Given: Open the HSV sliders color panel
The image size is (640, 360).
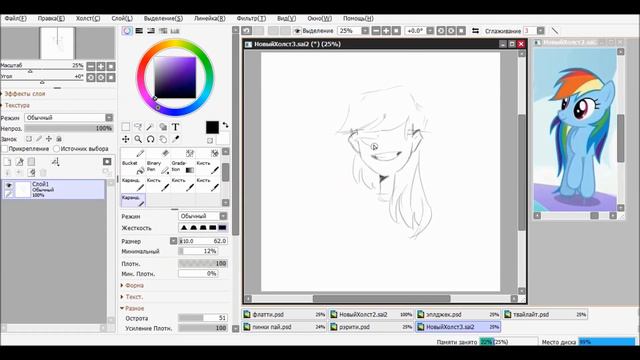Looking at the screenshot, I should point(151,31).
